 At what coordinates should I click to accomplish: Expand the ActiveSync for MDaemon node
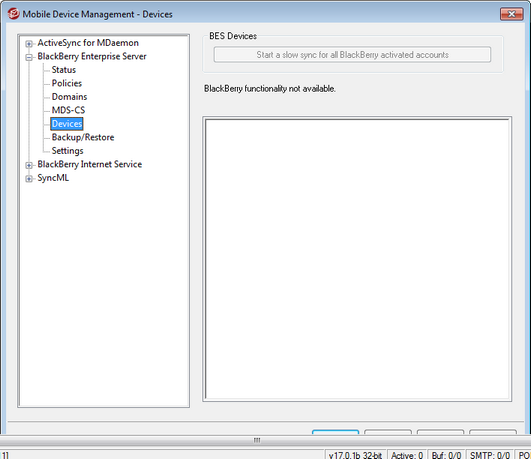pyautogui.click(x=29, y=44)
